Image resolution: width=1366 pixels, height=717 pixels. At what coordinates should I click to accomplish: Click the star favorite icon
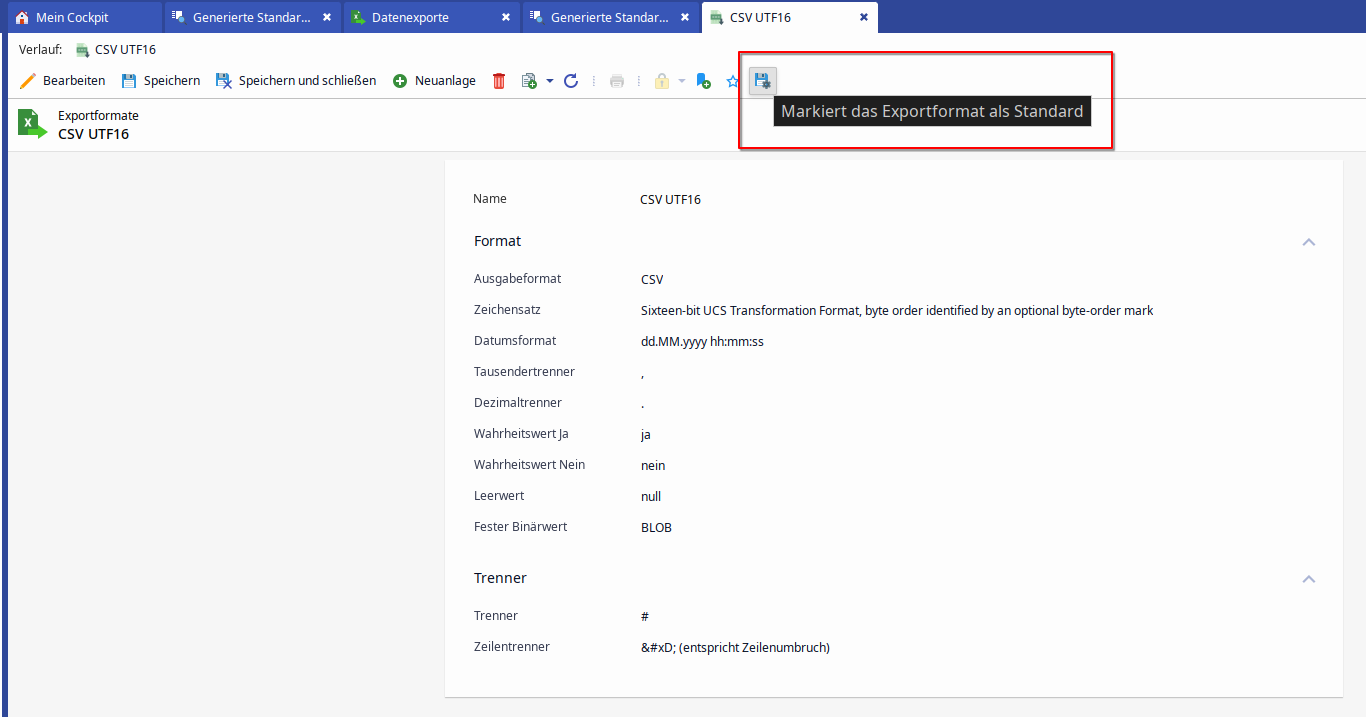coord(732,81)
